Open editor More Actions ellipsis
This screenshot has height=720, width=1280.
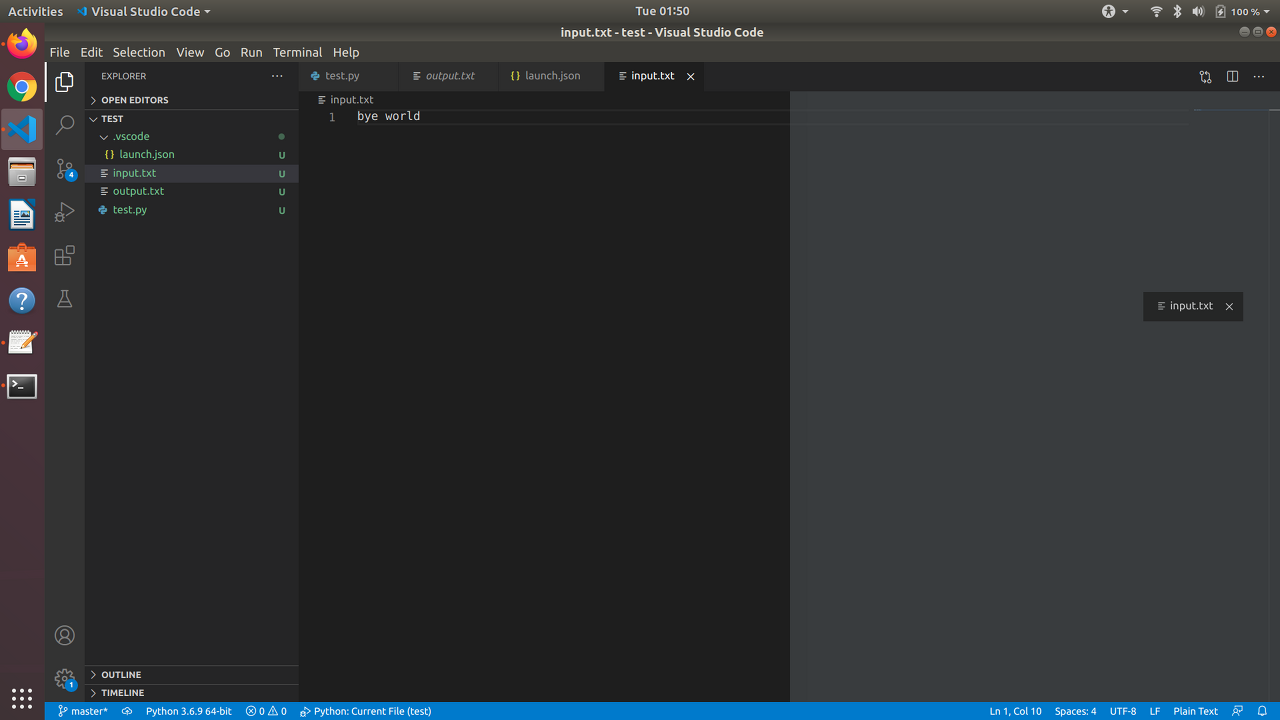(1259, 76)
